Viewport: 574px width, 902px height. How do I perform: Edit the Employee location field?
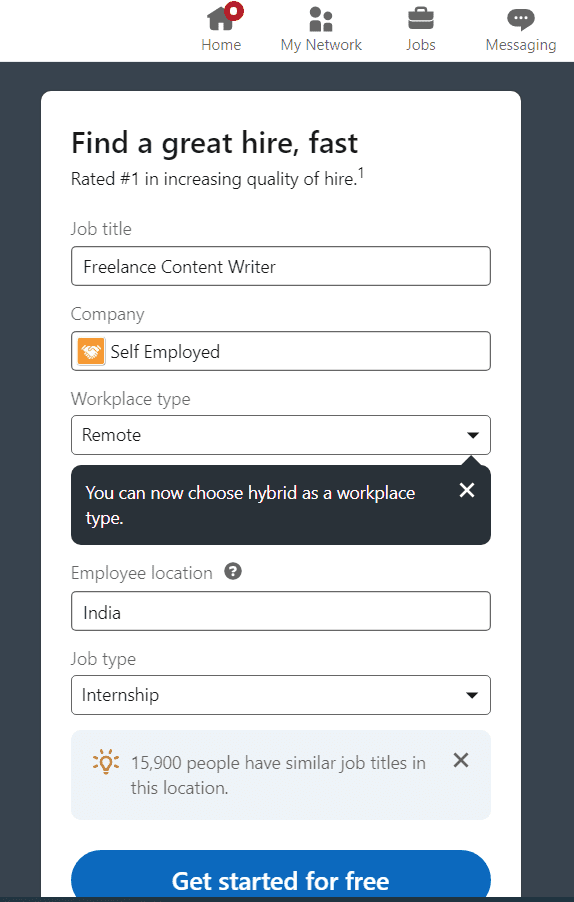281,611
